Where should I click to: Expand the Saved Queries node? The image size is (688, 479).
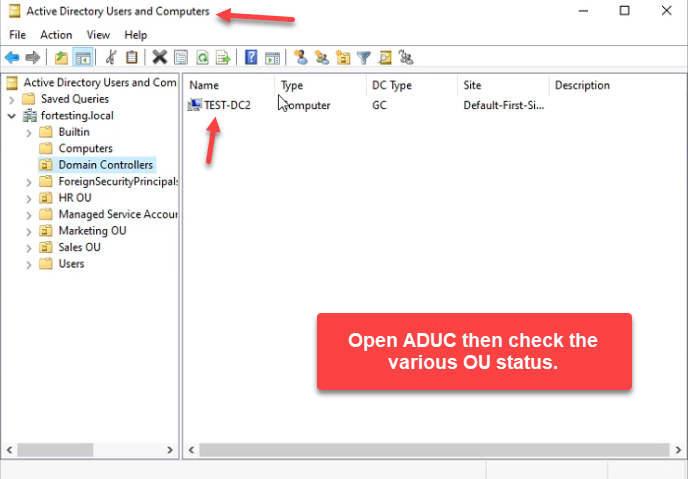point(12,100)
